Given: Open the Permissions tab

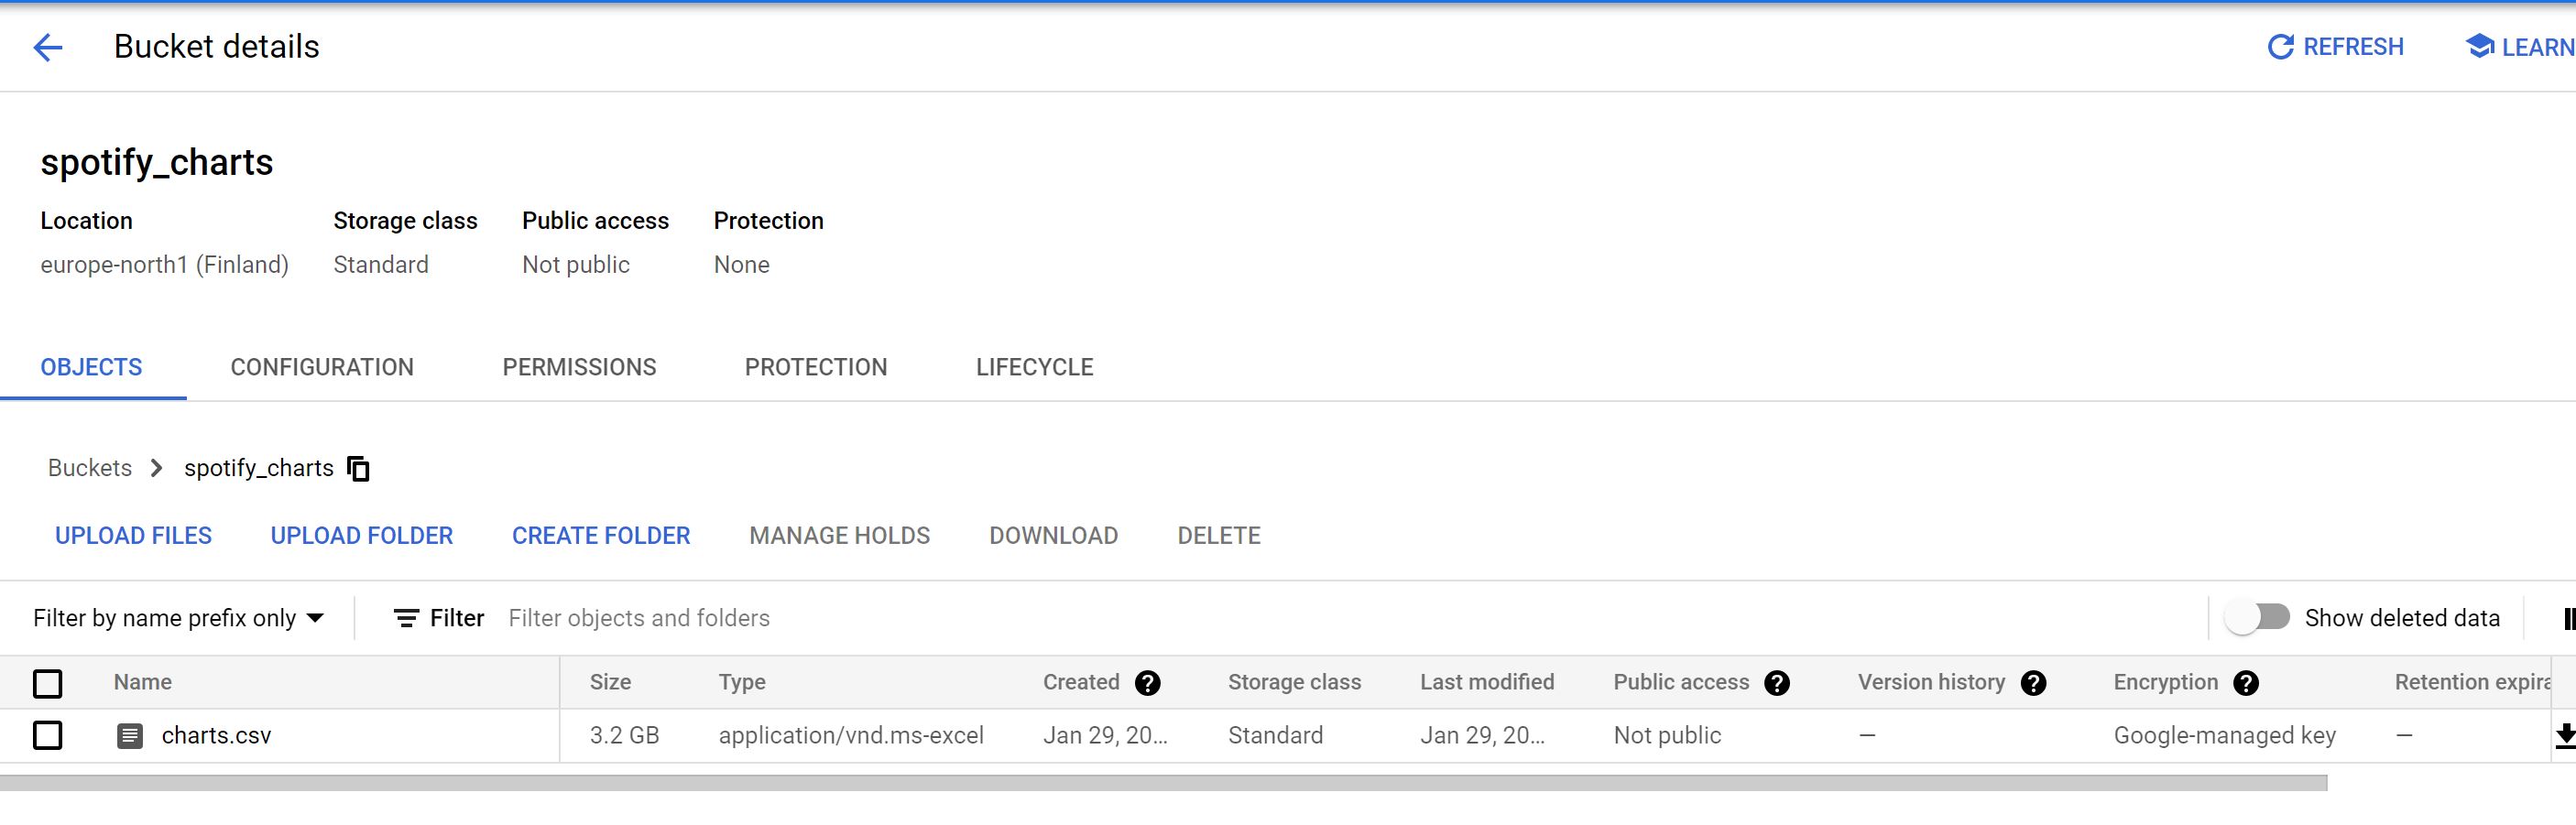Looking at the screenshot, I should (579, 367).
